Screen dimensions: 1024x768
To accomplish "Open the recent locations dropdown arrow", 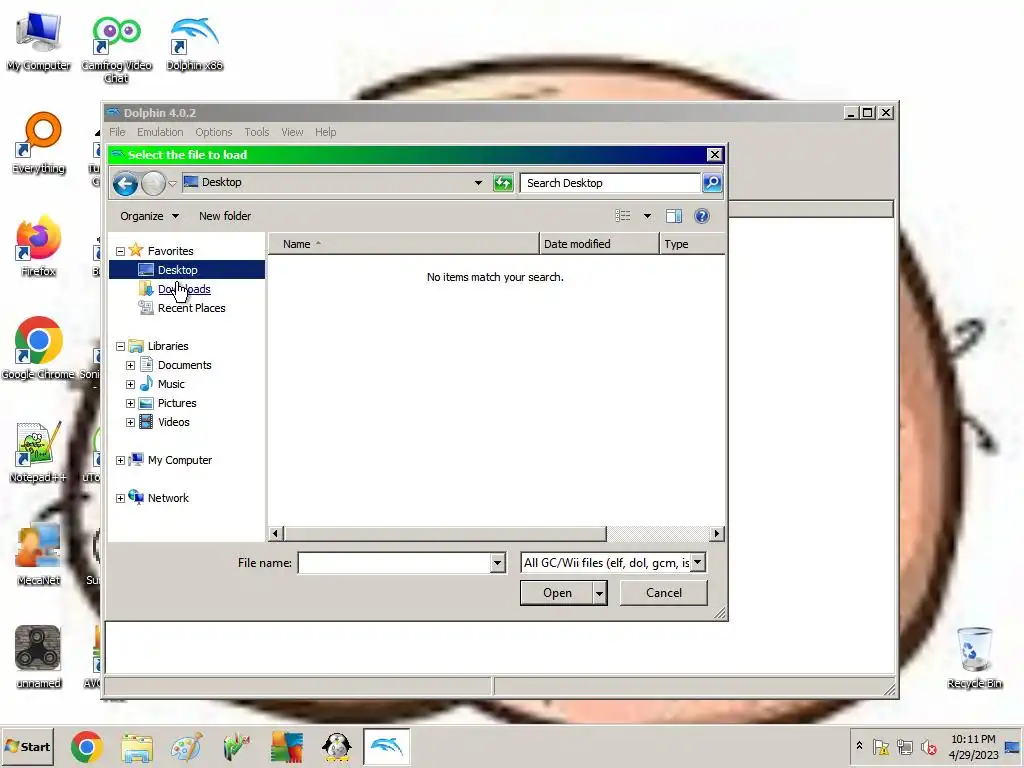I will pos(172,184).
